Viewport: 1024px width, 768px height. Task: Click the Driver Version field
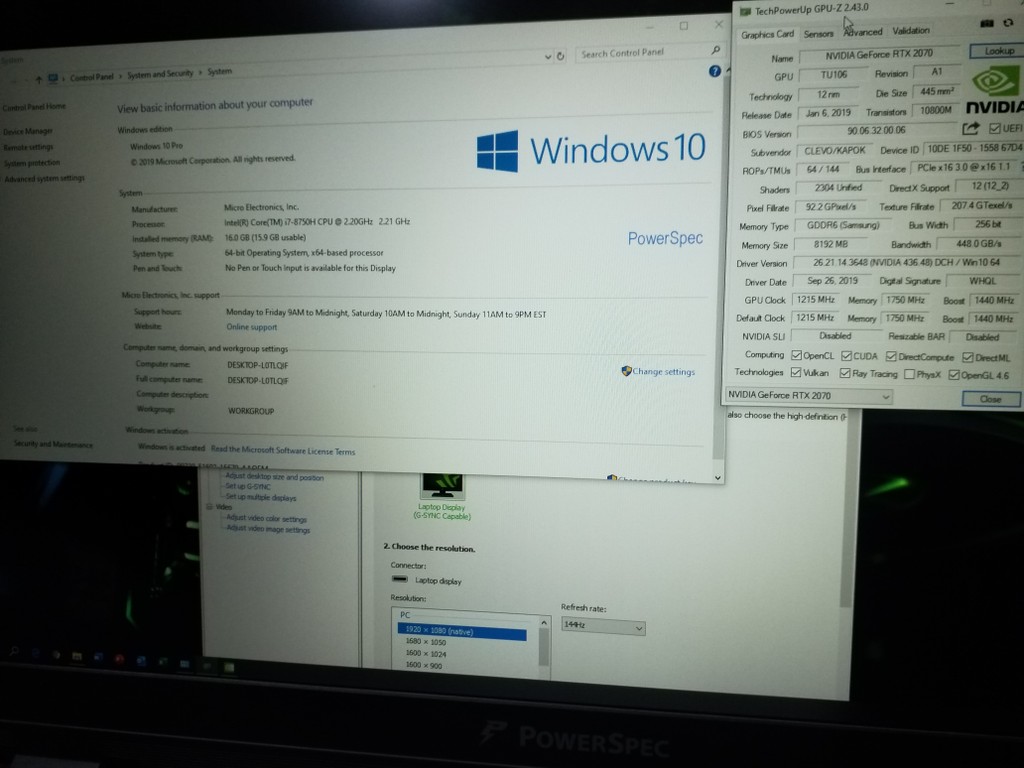[908, 263]
